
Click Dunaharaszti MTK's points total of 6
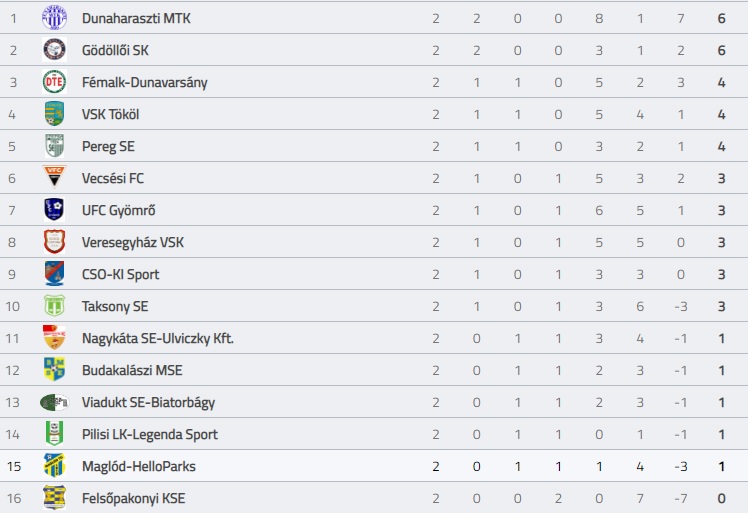[721, 18]
